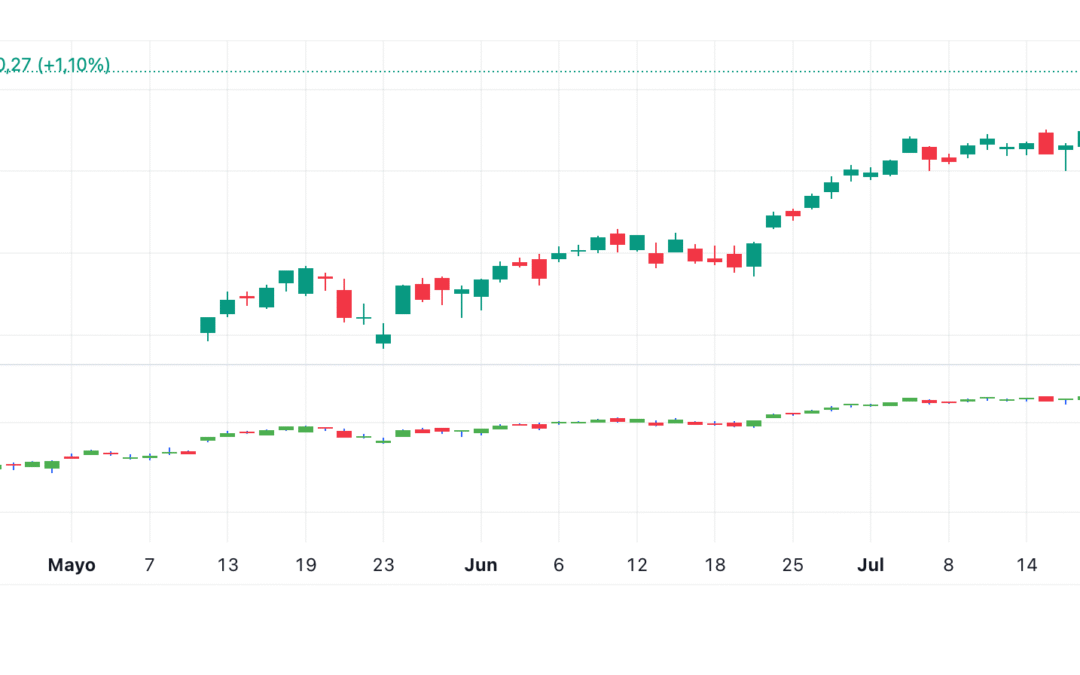Click the 'Mayo' label on time axis
The width and height of the screenshot is (1080, 675).
(72, 565)
